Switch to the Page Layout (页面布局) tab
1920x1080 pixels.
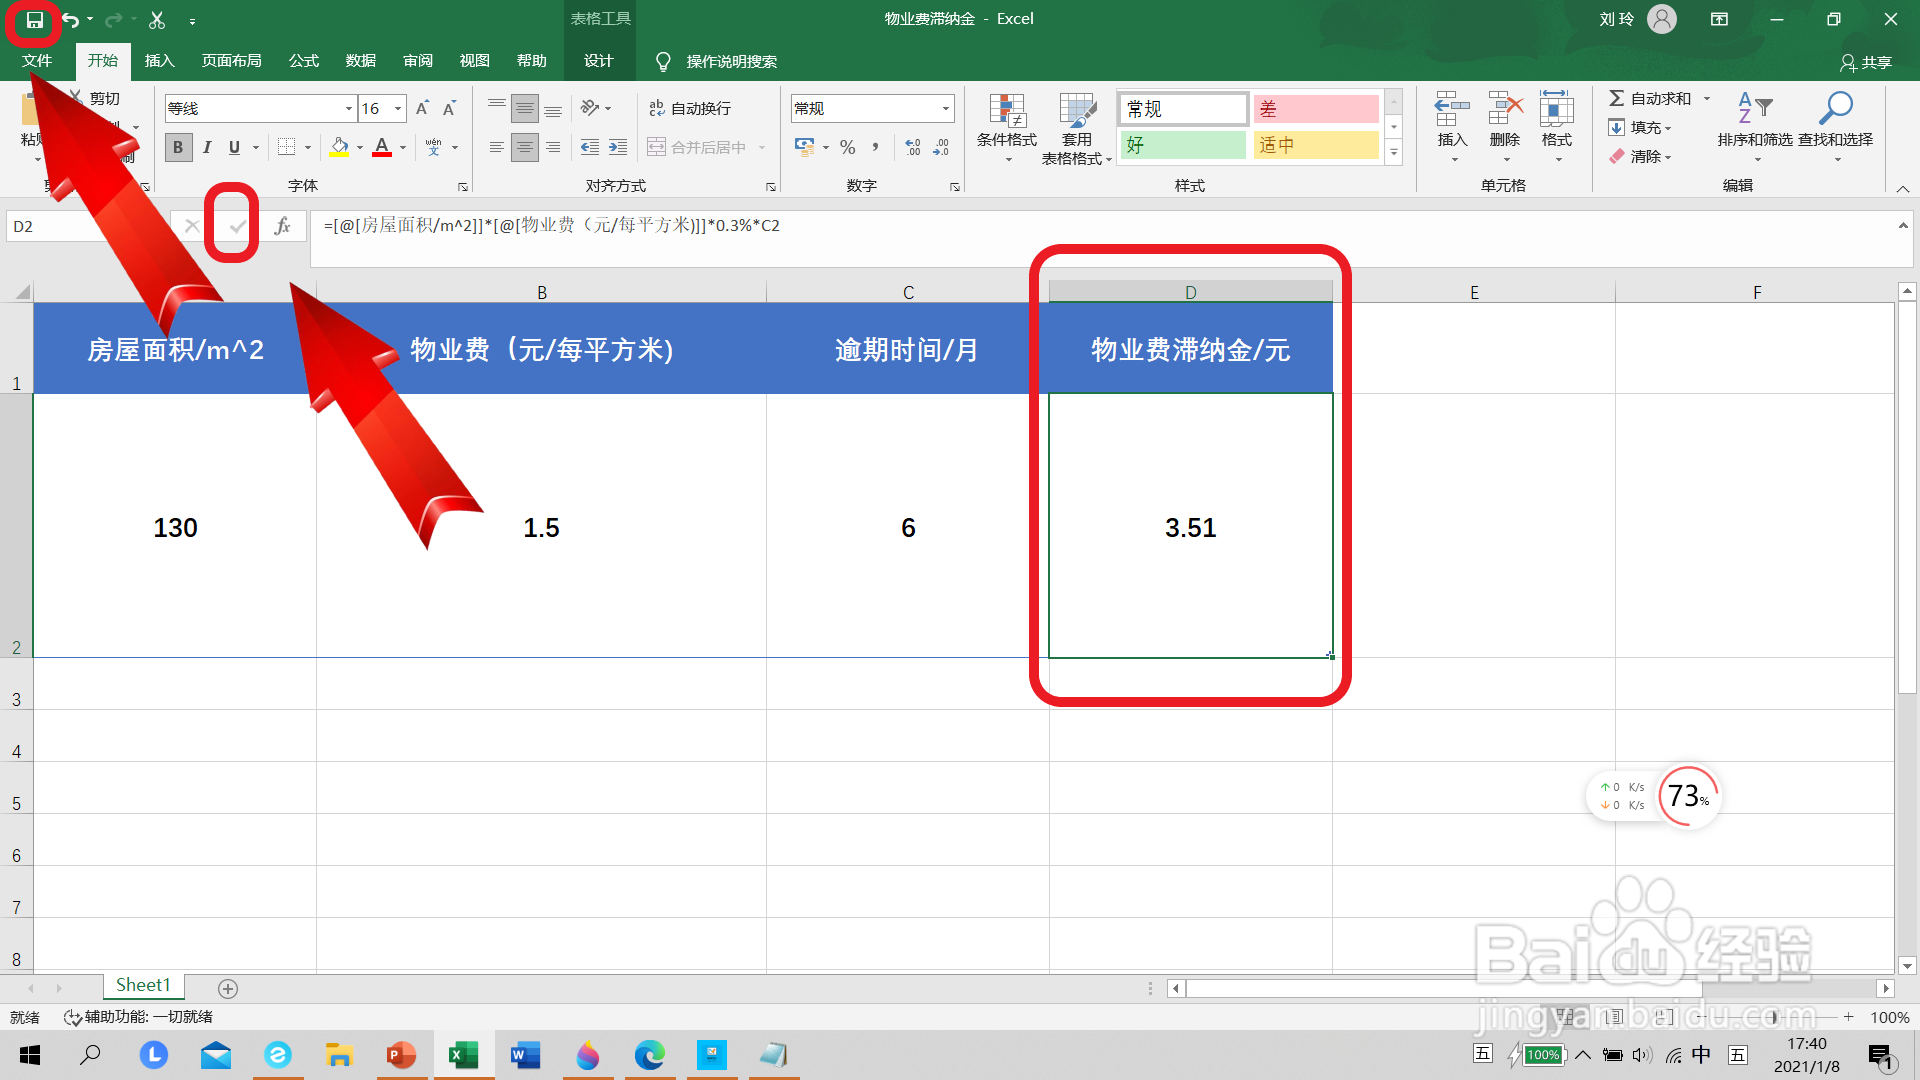pyautogui.click(x=231, y=61)
